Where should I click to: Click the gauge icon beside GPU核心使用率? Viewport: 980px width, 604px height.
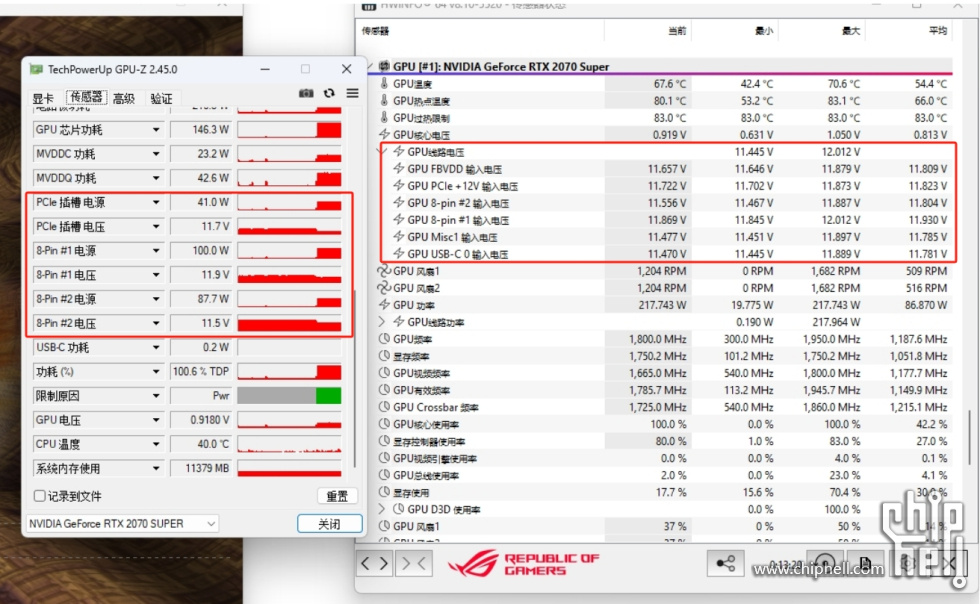coord(384,424)
